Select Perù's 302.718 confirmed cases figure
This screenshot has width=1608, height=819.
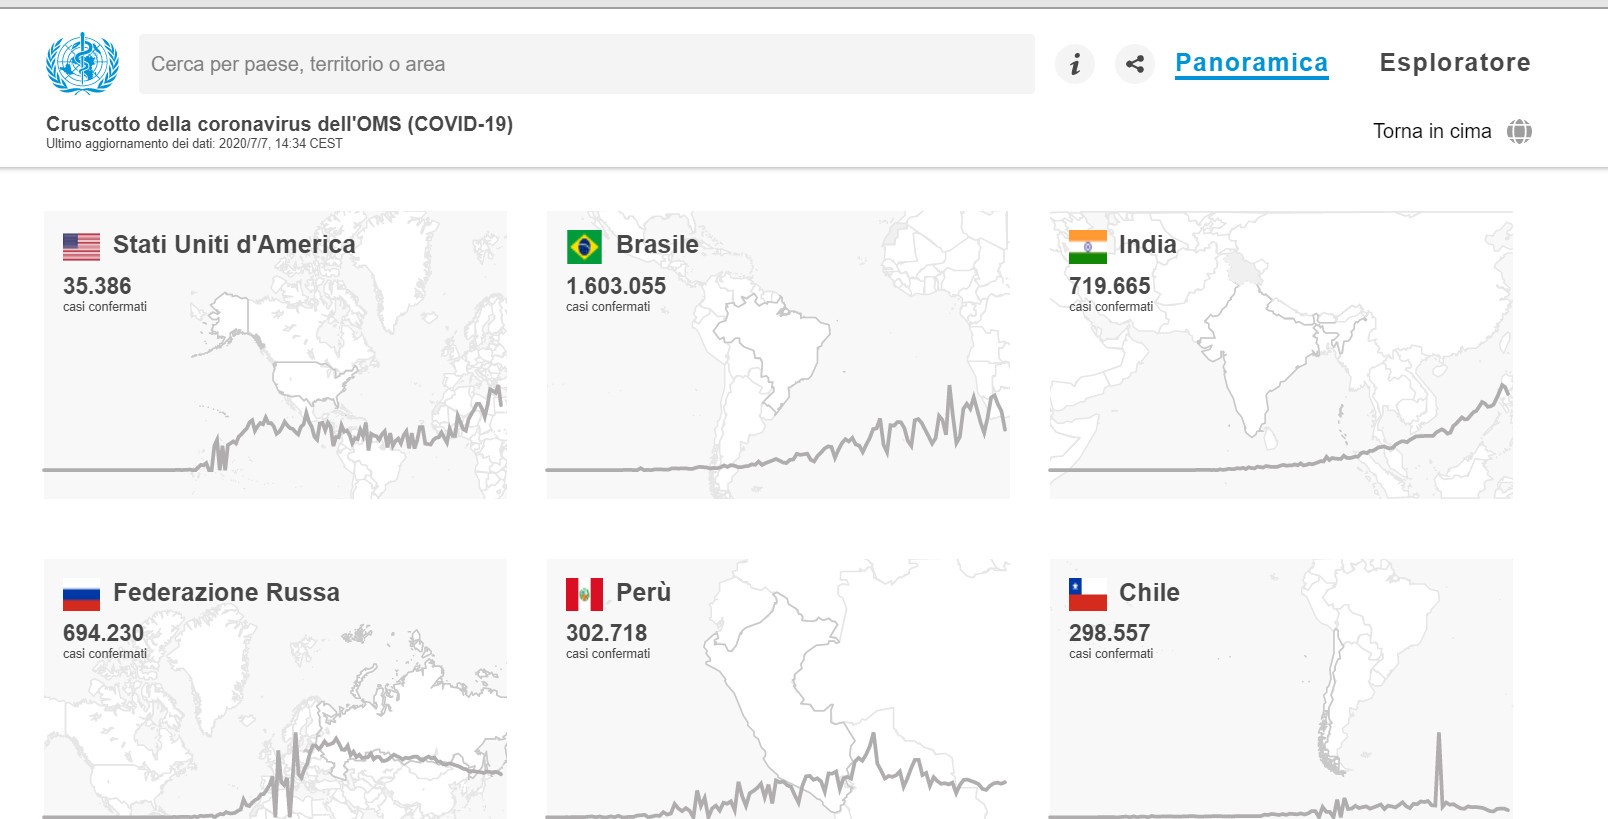coord(606,633)
